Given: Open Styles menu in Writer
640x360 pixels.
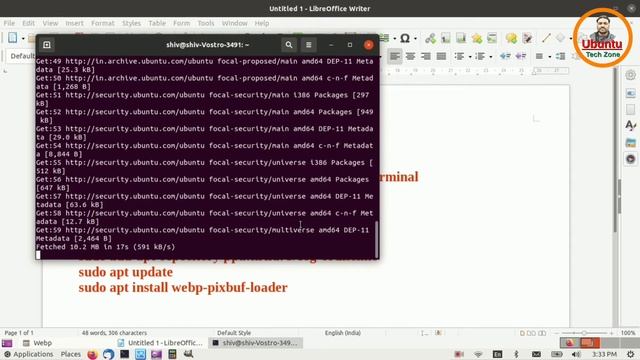Looking at the screenshot, I should (x=131, y=23).
